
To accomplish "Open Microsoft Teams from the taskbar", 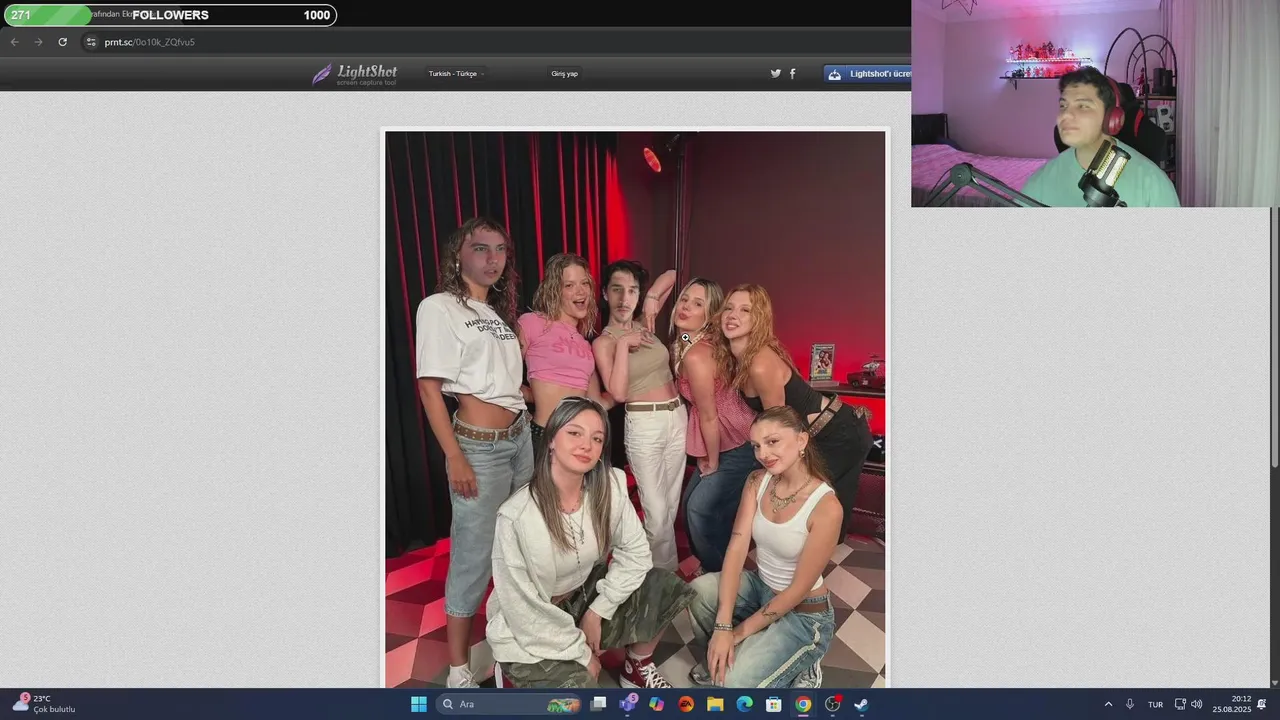I will (628, 704).
